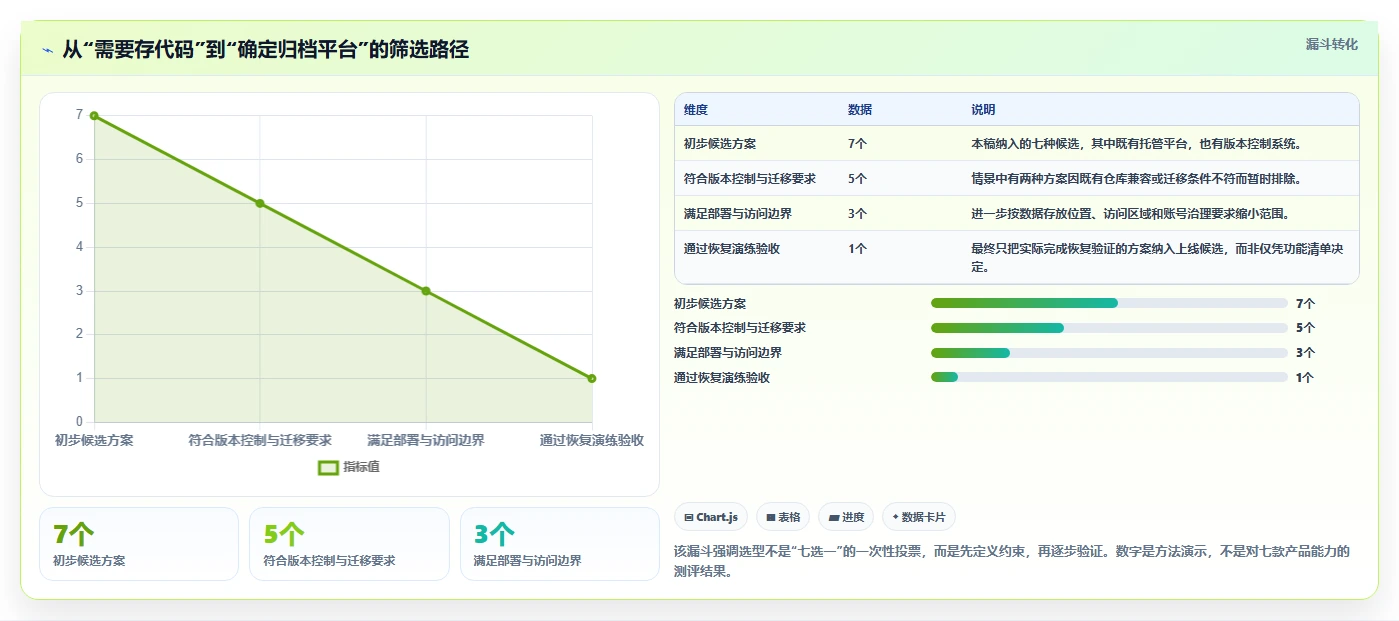The width and height of the screenshot is (1399, 621).
Task: Open the 5个 符合版本控制与迁移要求 stat card
Action: coord(349,544)
